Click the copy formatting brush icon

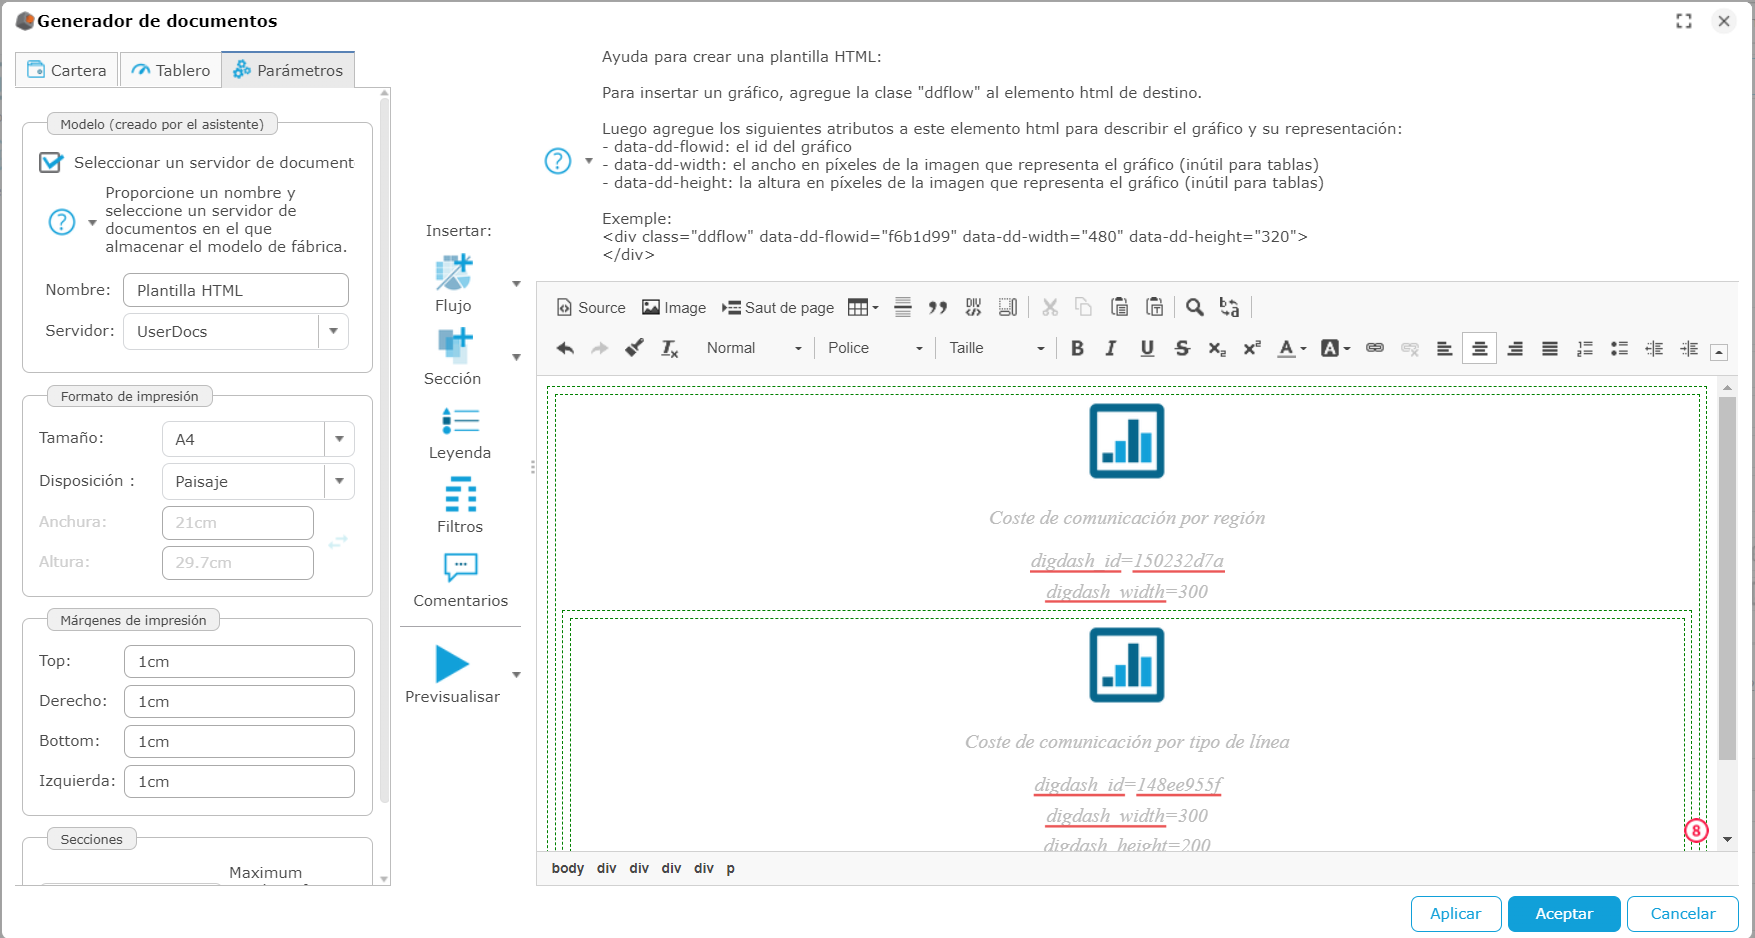tap(635, 348)
